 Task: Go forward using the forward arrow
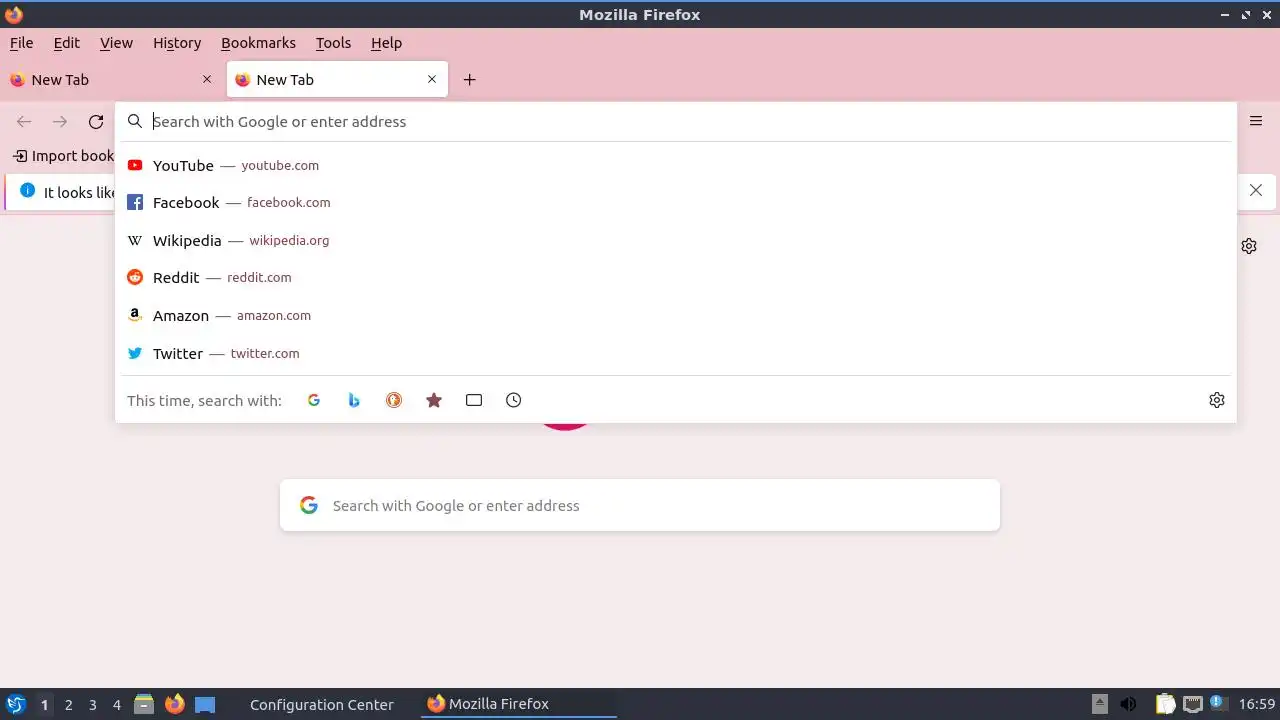click(x=60, y=122)
